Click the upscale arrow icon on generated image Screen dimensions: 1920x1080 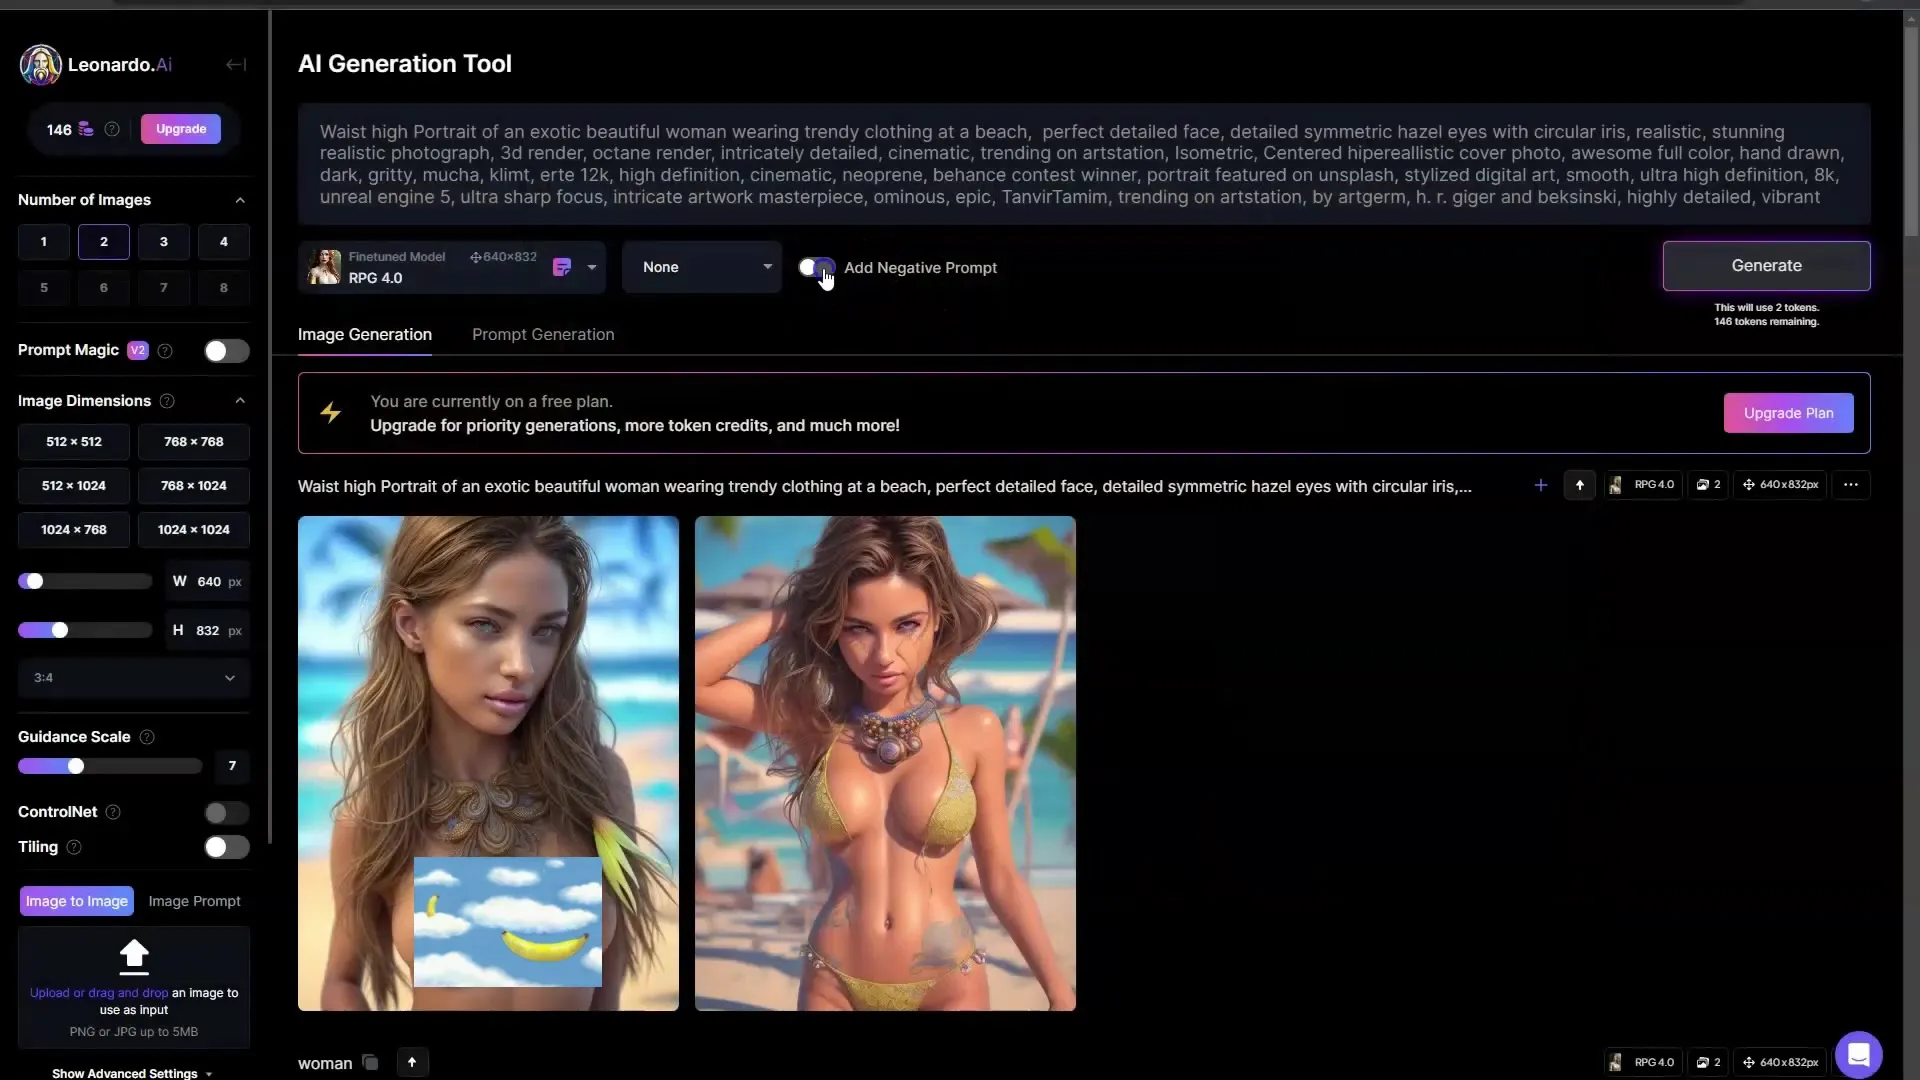coord(1580,484)
